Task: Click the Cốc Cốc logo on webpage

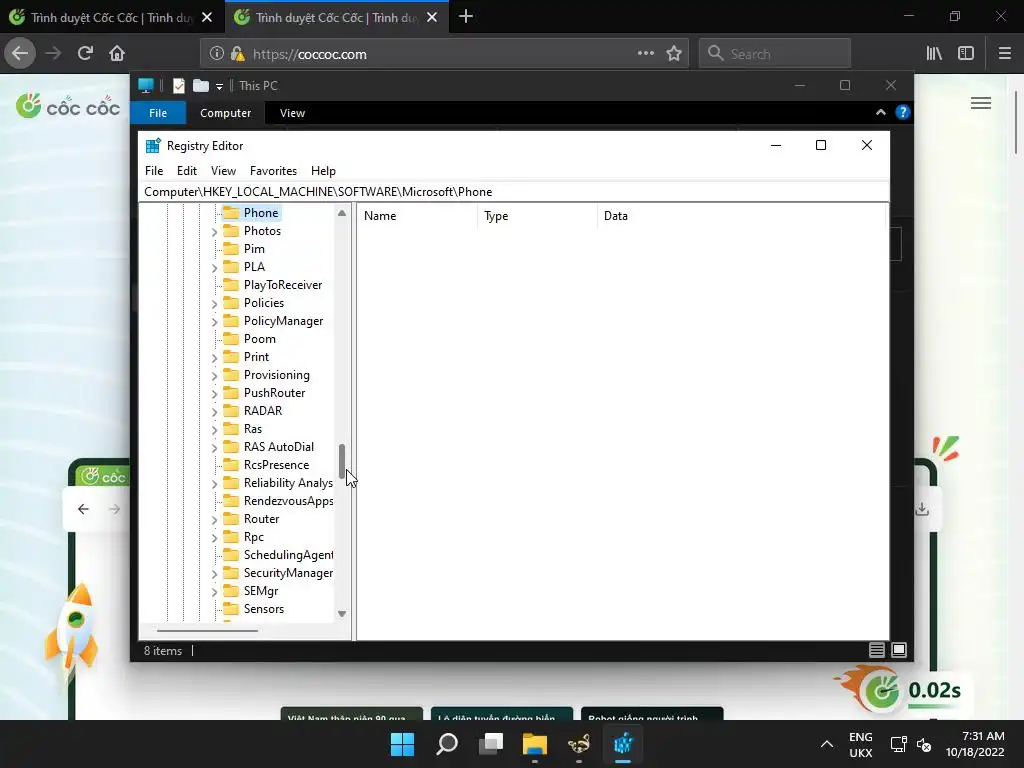Action: tap(68, 106)
